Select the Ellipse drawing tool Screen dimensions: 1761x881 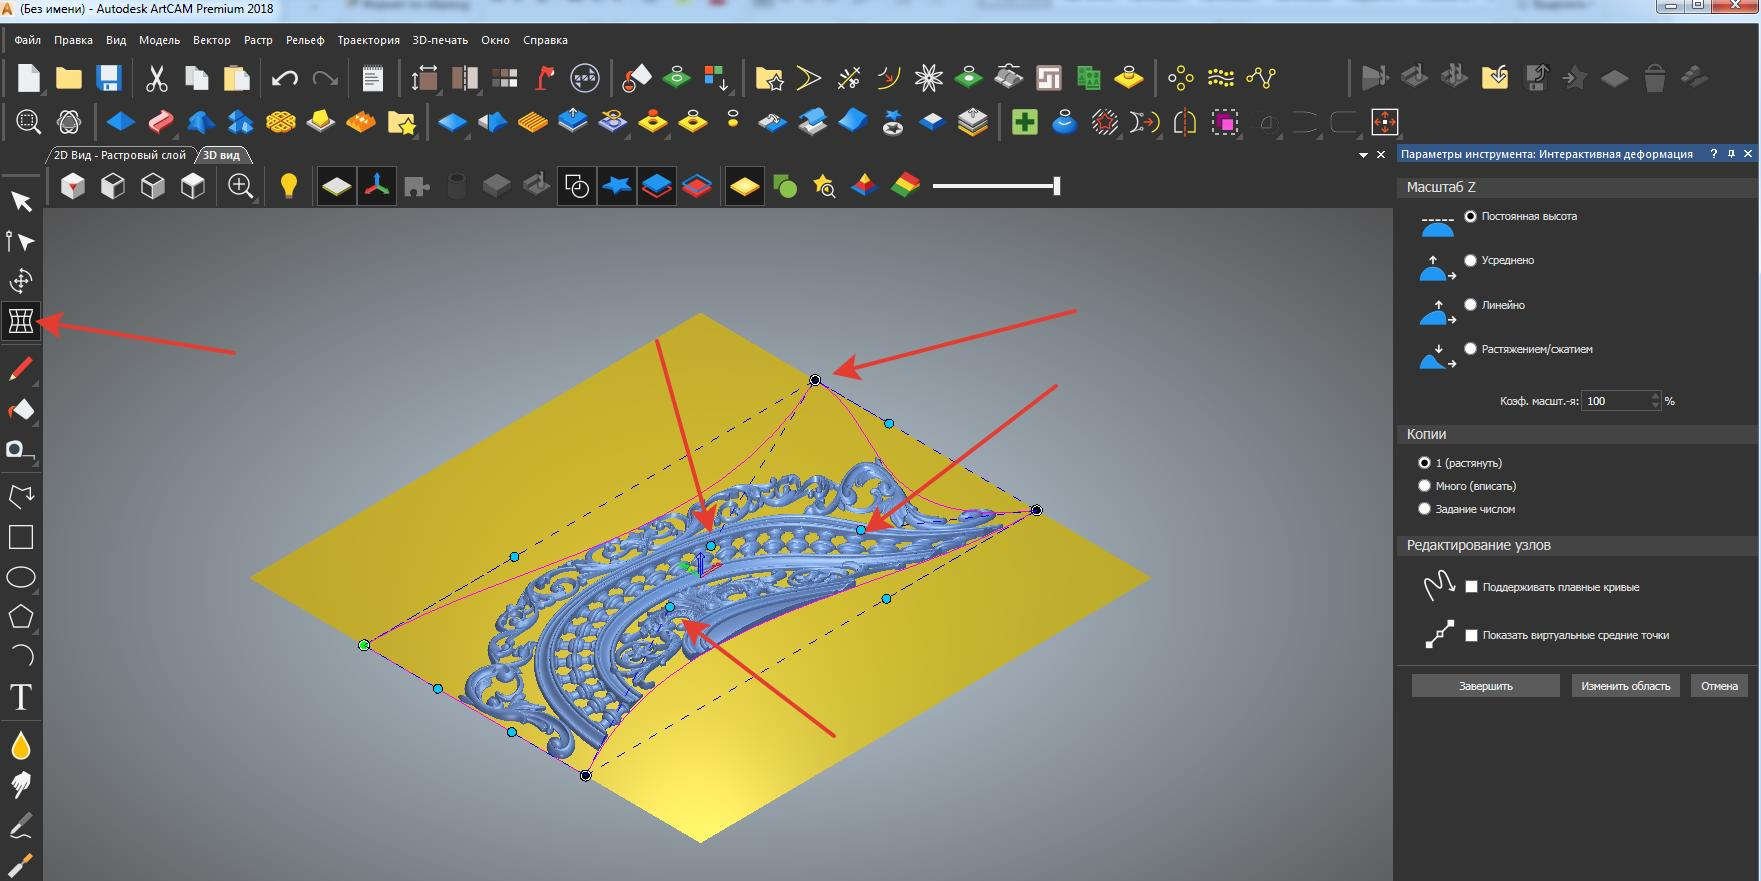21,577
